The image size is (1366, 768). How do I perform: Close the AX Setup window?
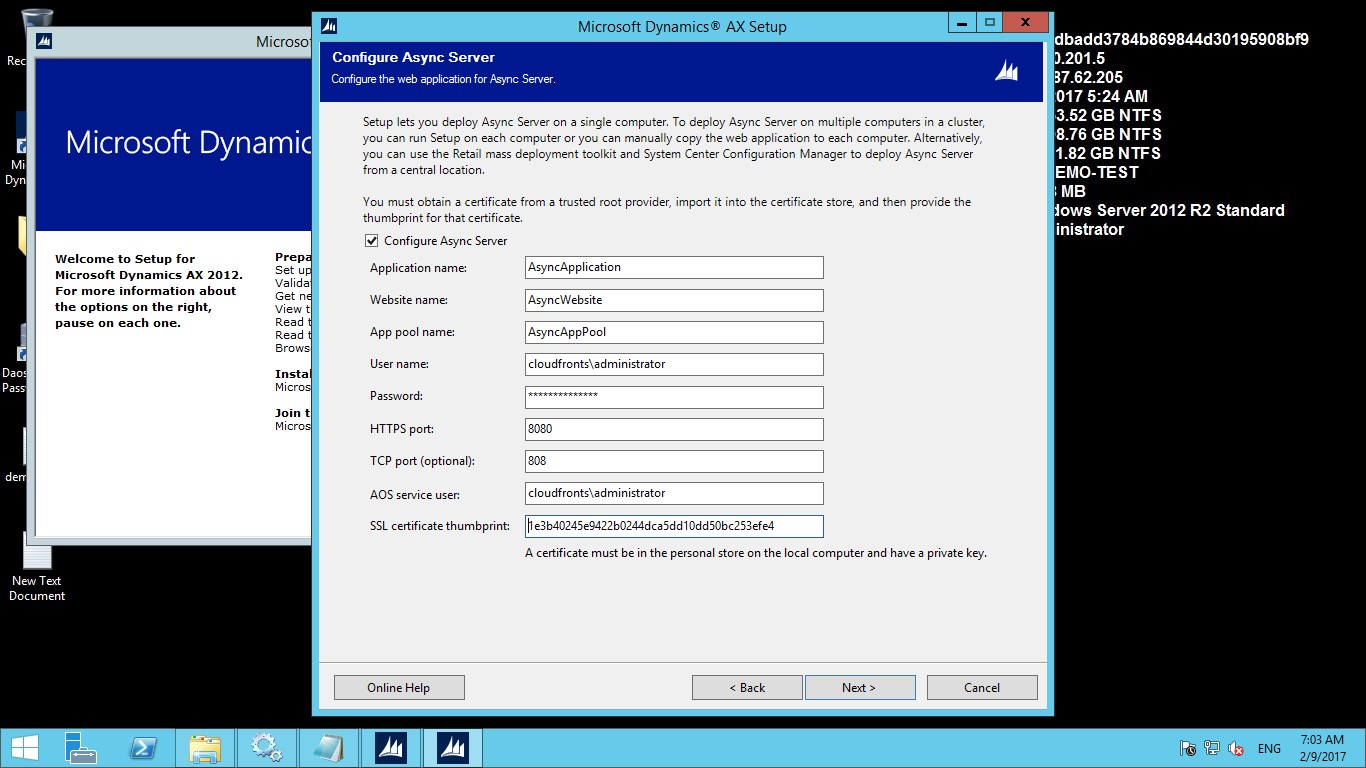[1027, 23]
